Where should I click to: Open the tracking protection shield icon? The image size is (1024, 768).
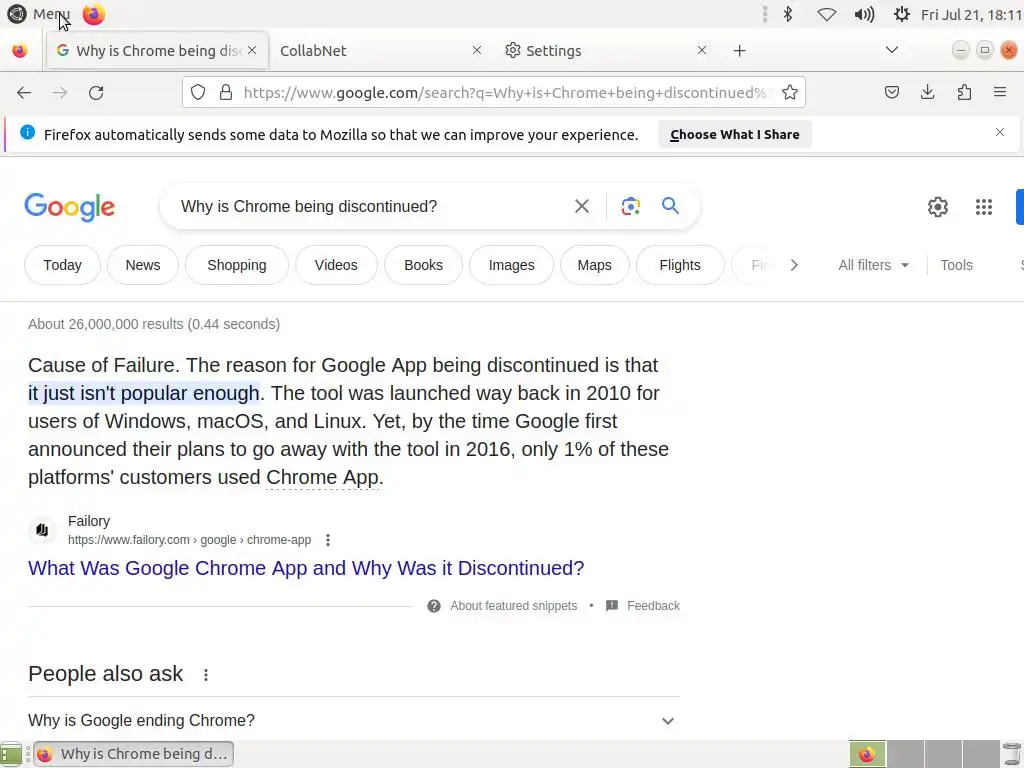pos(198,92)
